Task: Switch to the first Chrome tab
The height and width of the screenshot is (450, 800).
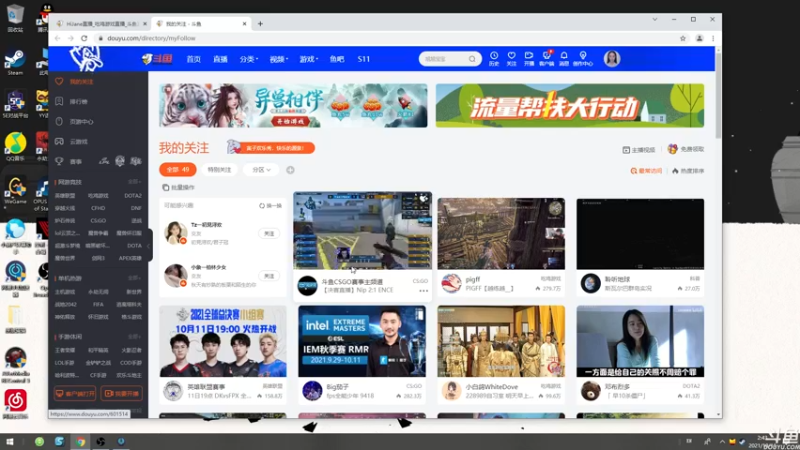Action: [x=100, y=24]
